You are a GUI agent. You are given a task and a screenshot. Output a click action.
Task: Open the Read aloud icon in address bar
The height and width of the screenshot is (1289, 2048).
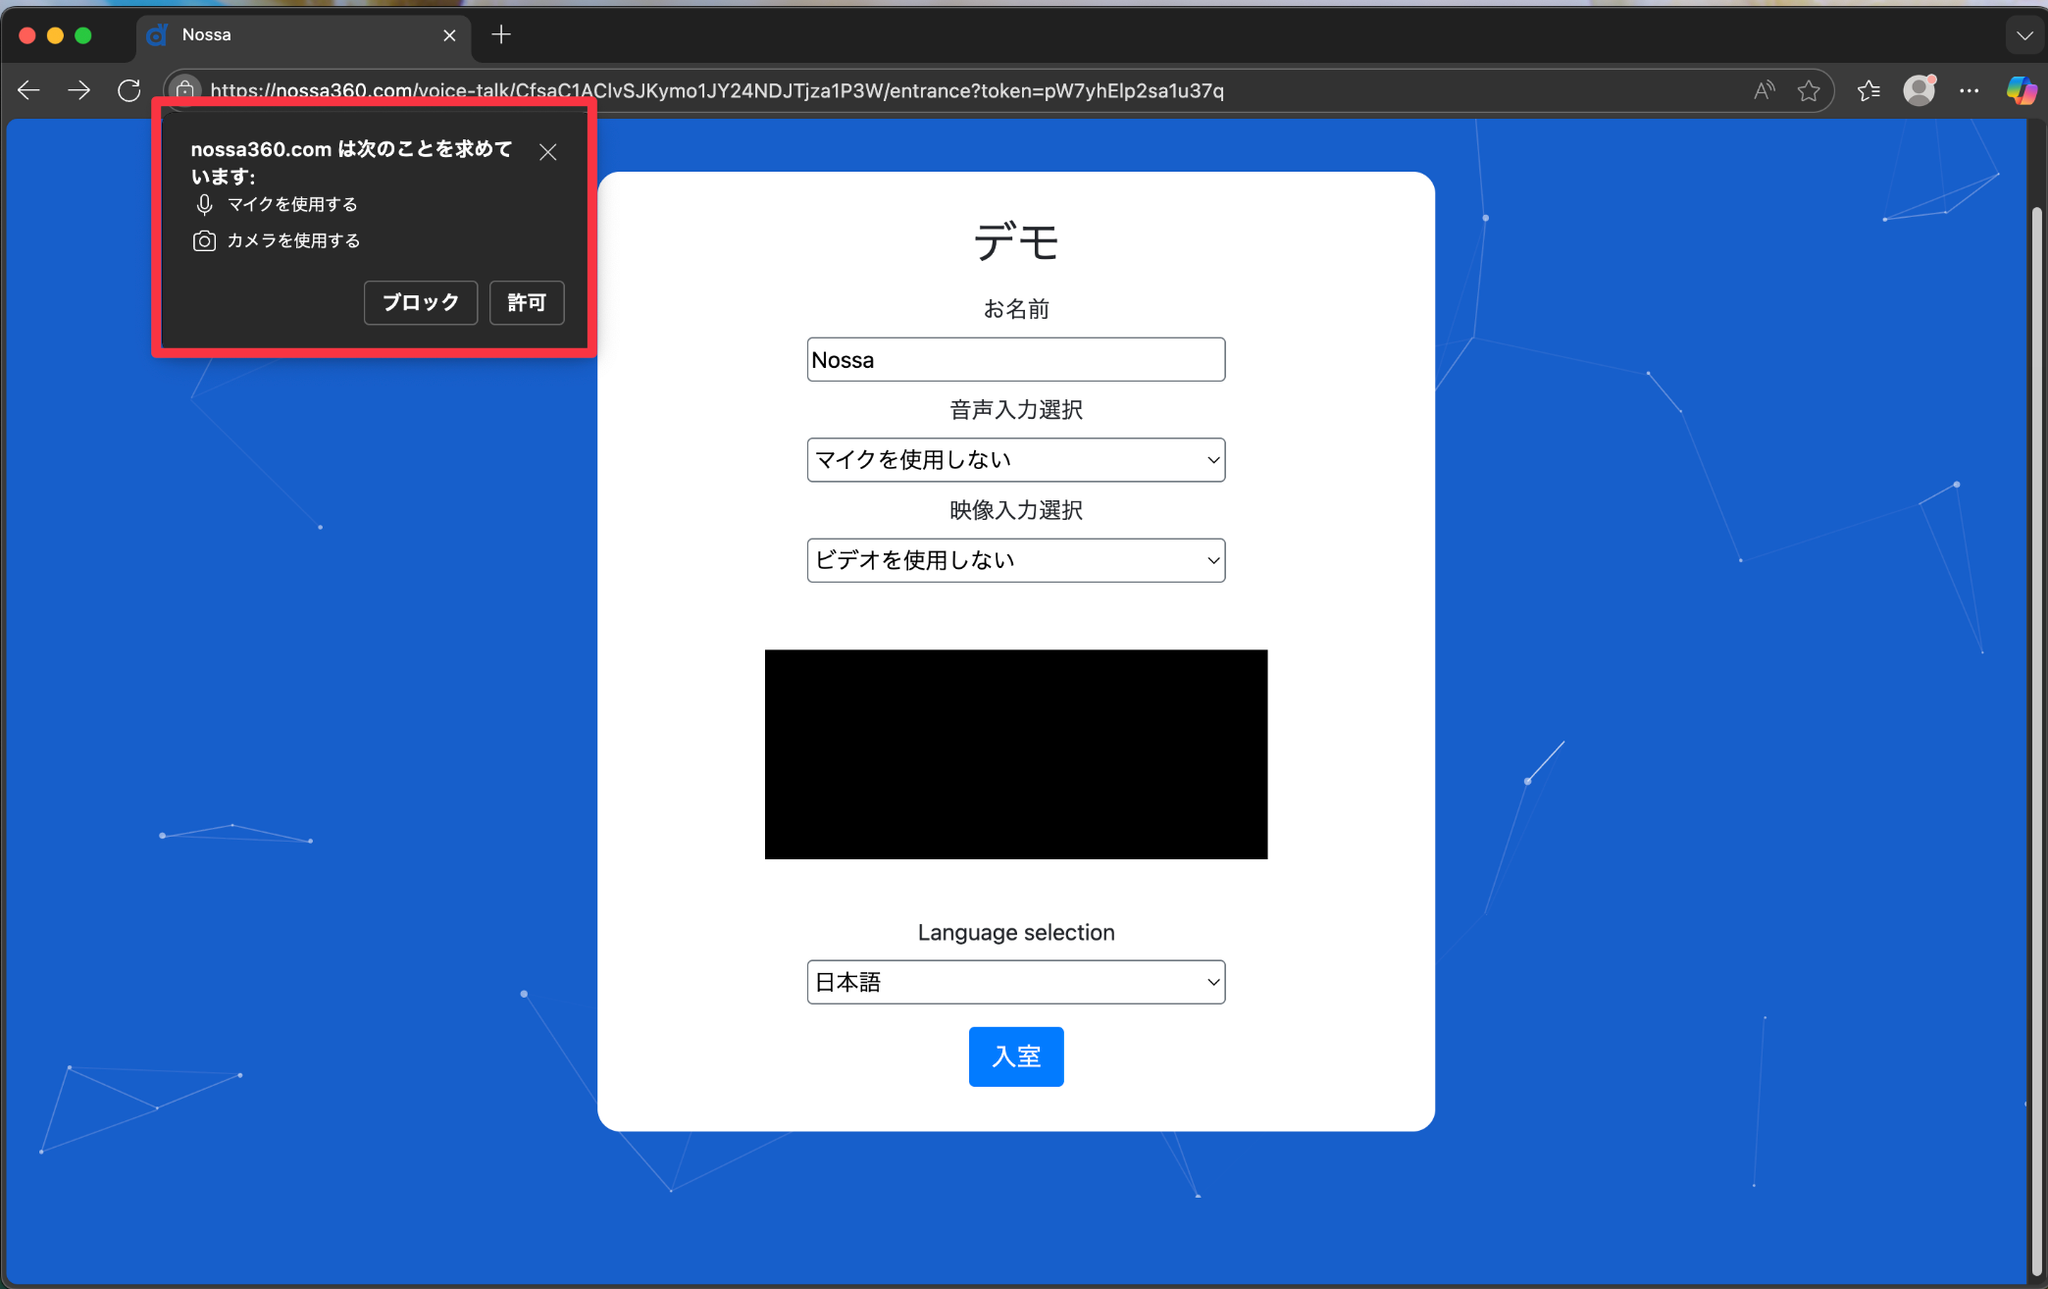pos(1764,91)
